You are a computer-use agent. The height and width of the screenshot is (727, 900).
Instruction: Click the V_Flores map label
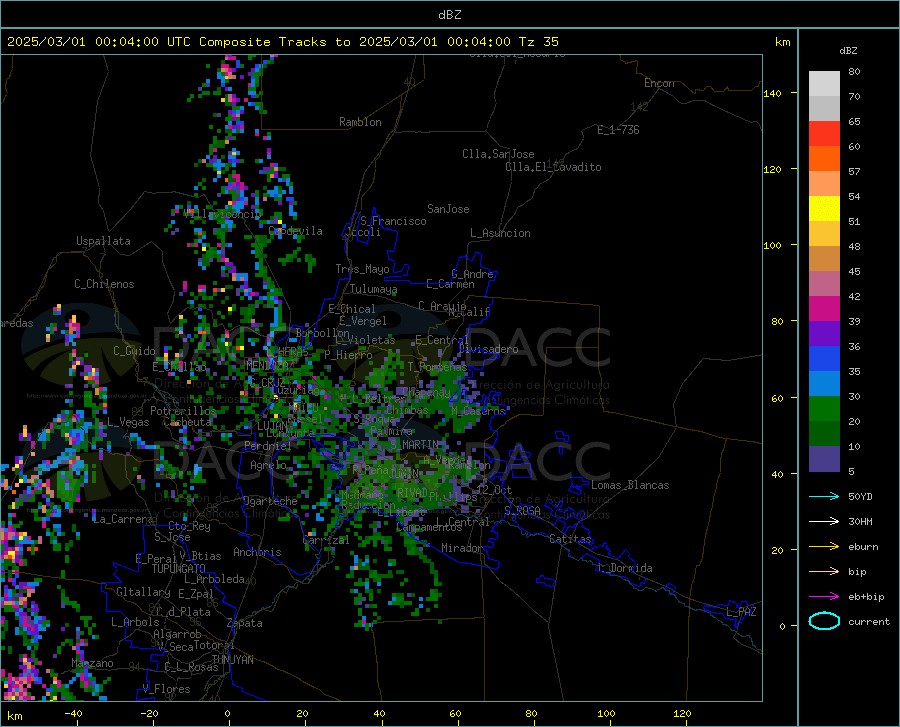click(166, 689)
